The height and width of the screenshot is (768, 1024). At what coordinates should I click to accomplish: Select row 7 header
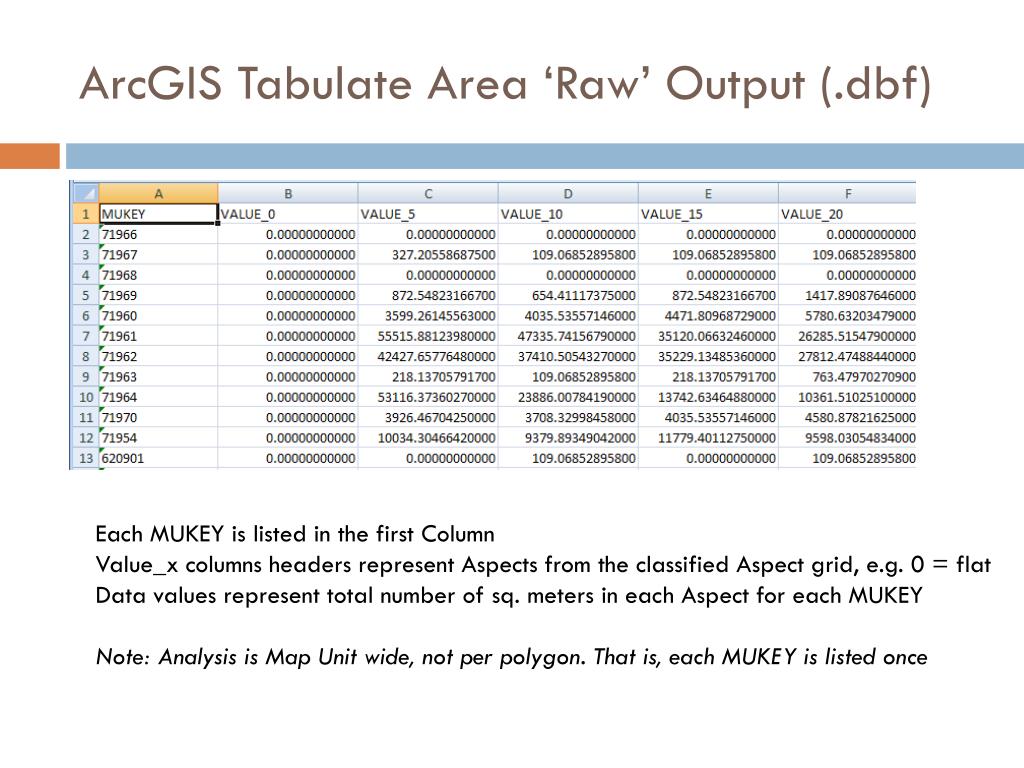point(85,336)
